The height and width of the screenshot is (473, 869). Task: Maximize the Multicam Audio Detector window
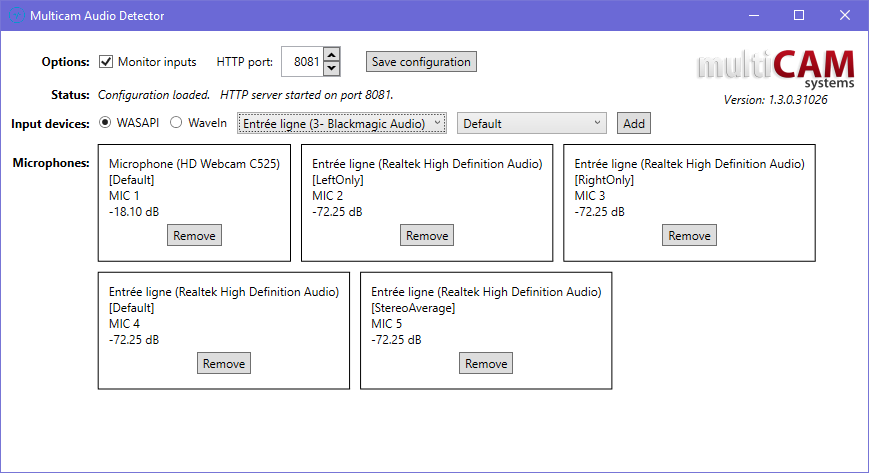[x=799, y=16]
